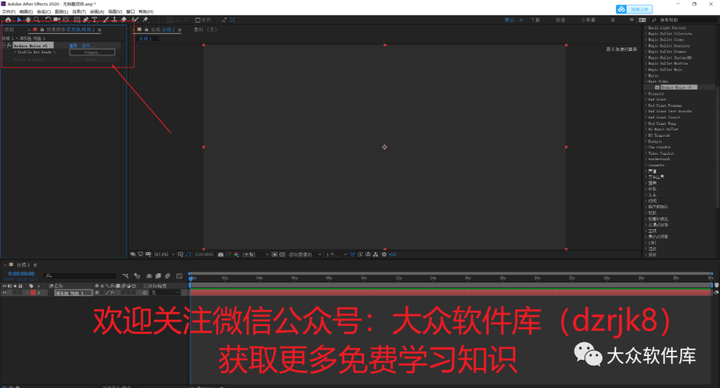
Task: Select the Pan Behind anchor tool
Action: pyautogui.click(x=66, y=20)
